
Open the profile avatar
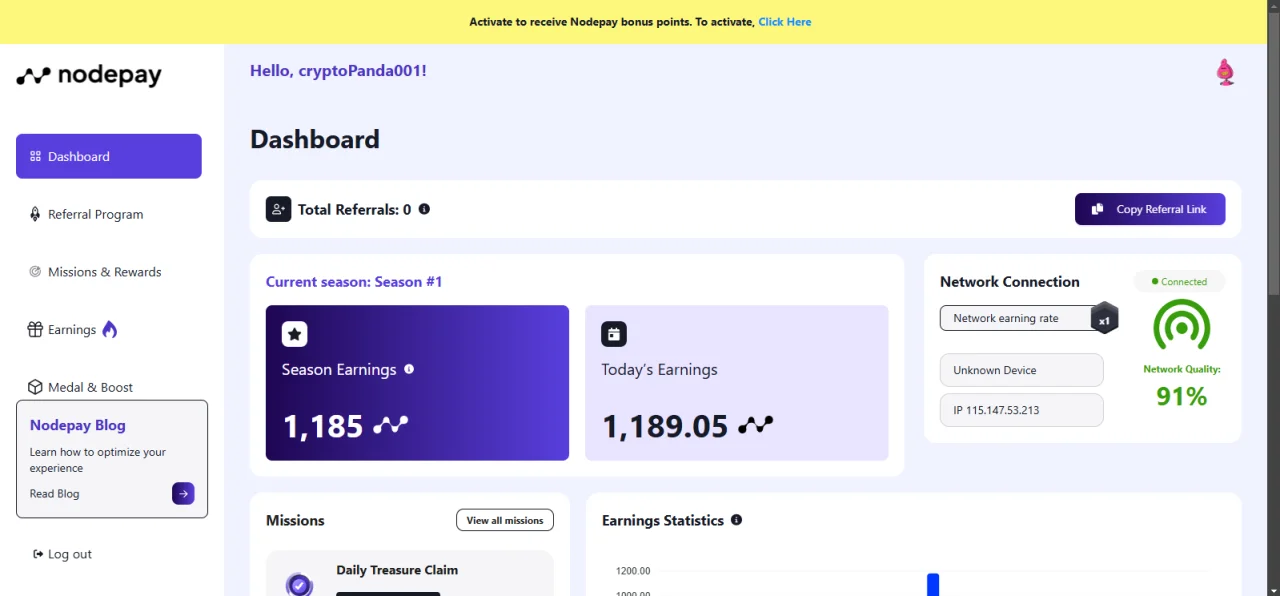[x=1225, y=72]
